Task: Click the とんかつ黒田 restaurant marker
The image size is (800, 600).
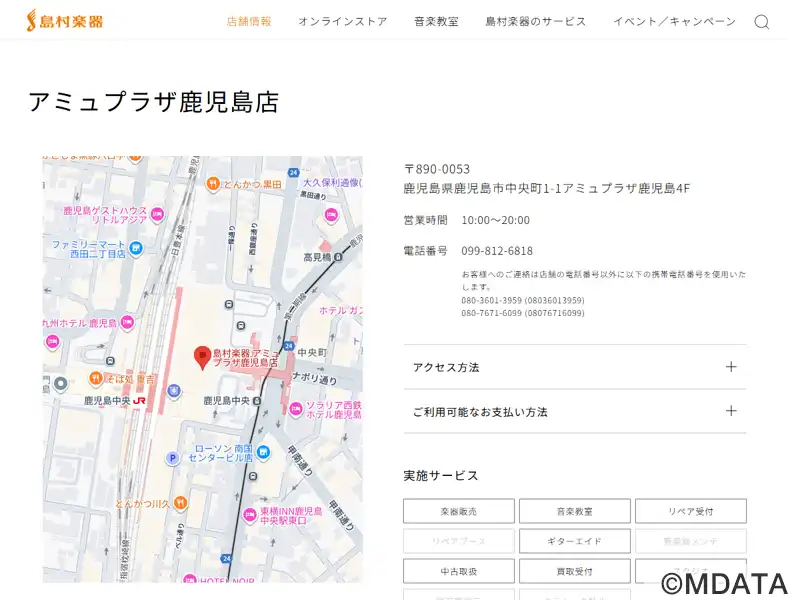Action: coord(213,184)
